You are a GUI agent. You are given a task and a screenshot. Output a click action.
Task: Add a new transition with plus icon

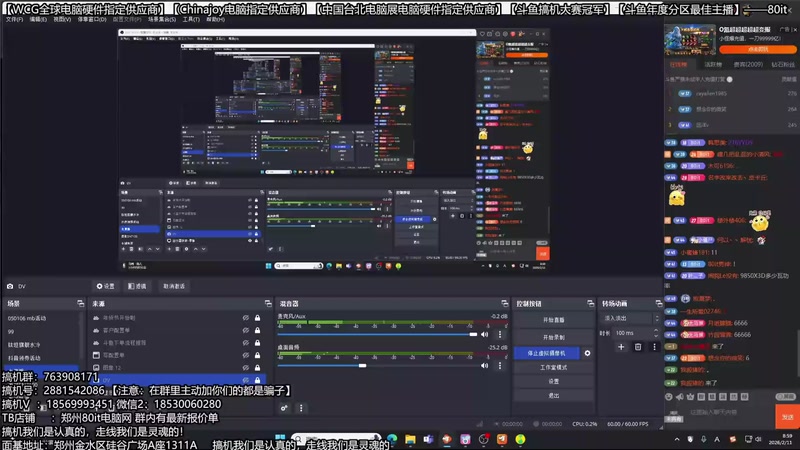(x=621, y=347)
